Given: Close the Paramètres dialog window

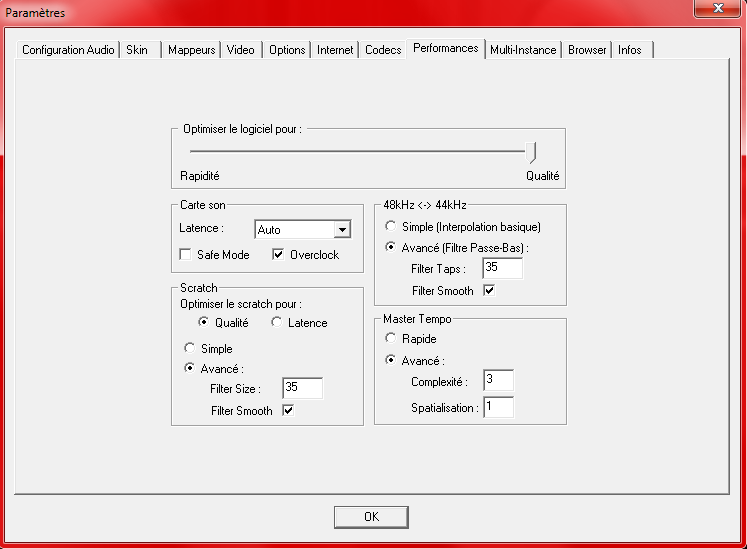Looking at the screenshot, I should point(714,10).
